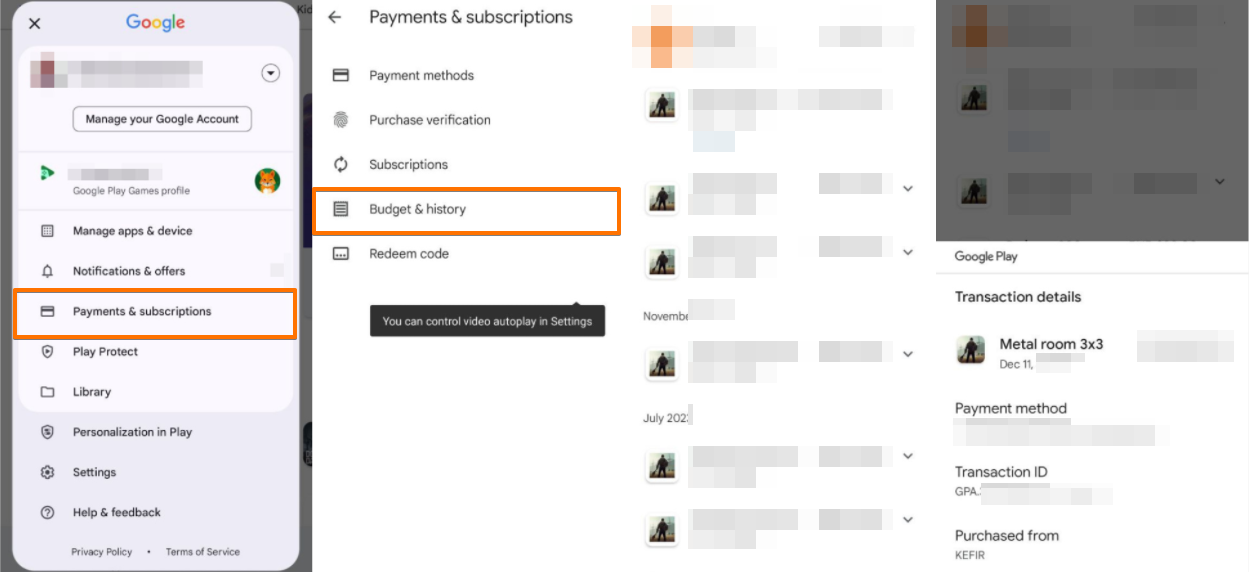
Task: Click the Redeem code icon
Action: click(341, 254)
